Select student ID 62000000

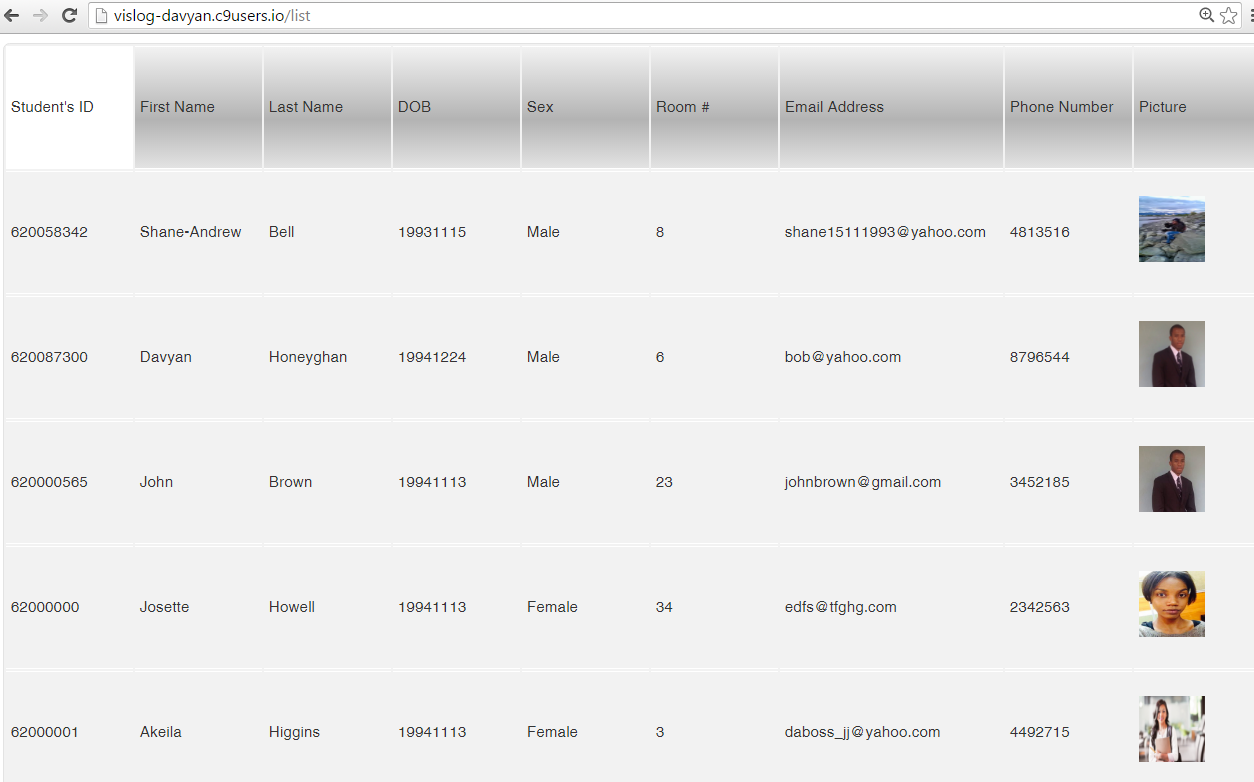point(45,607)
